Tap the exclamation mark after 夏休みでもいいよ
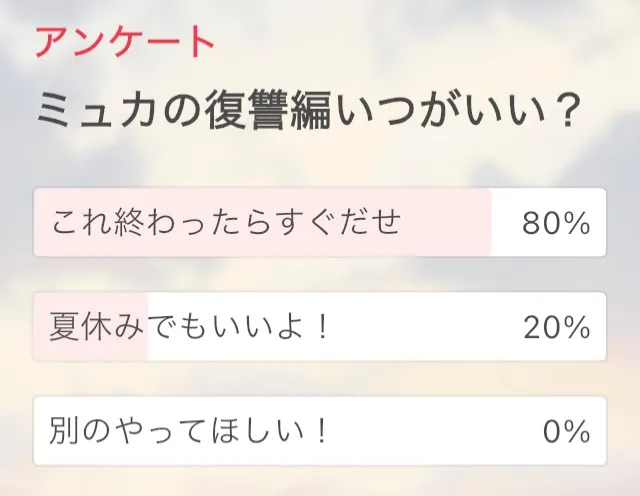The width and height of the screenshot is (640, 496). click(x=321, y=327)
